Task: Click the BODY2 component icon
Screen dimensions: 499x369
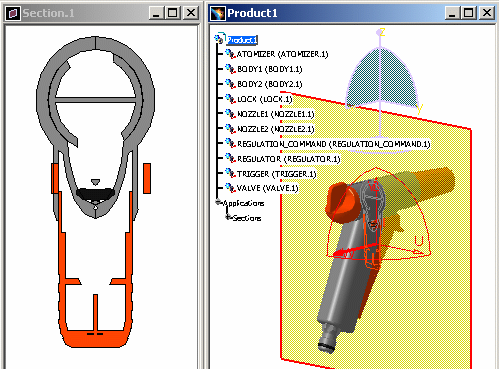Action: [x=230, y=84]
